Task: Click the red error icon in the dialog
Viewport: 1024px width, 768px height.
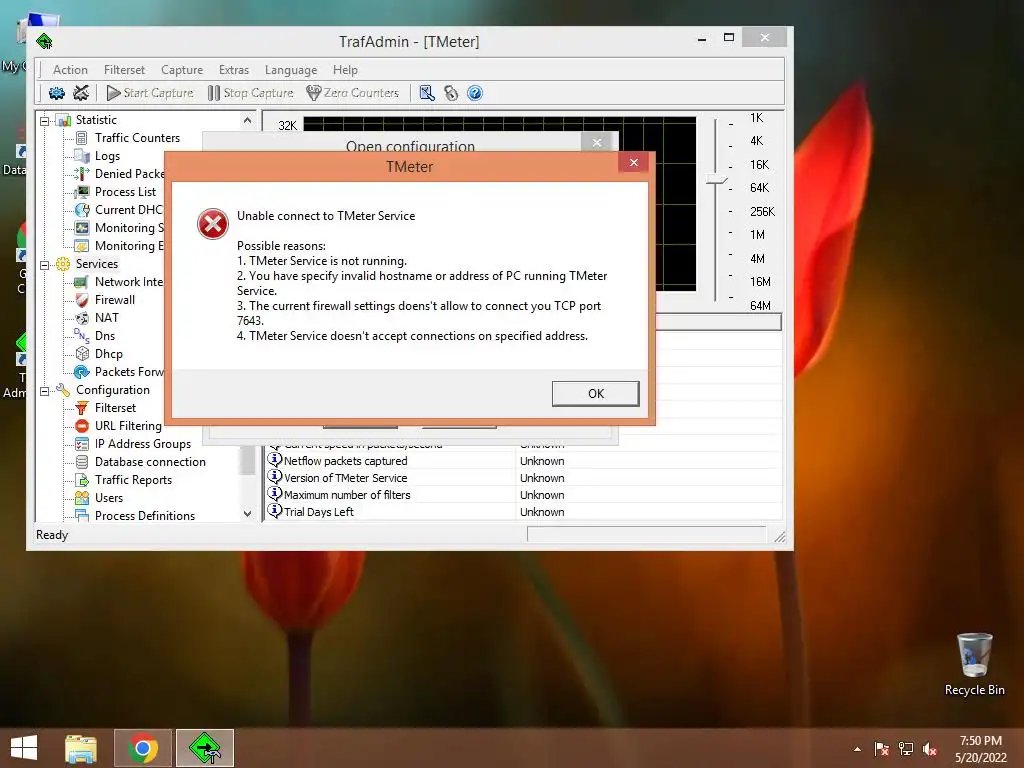Action: point(213,224)
